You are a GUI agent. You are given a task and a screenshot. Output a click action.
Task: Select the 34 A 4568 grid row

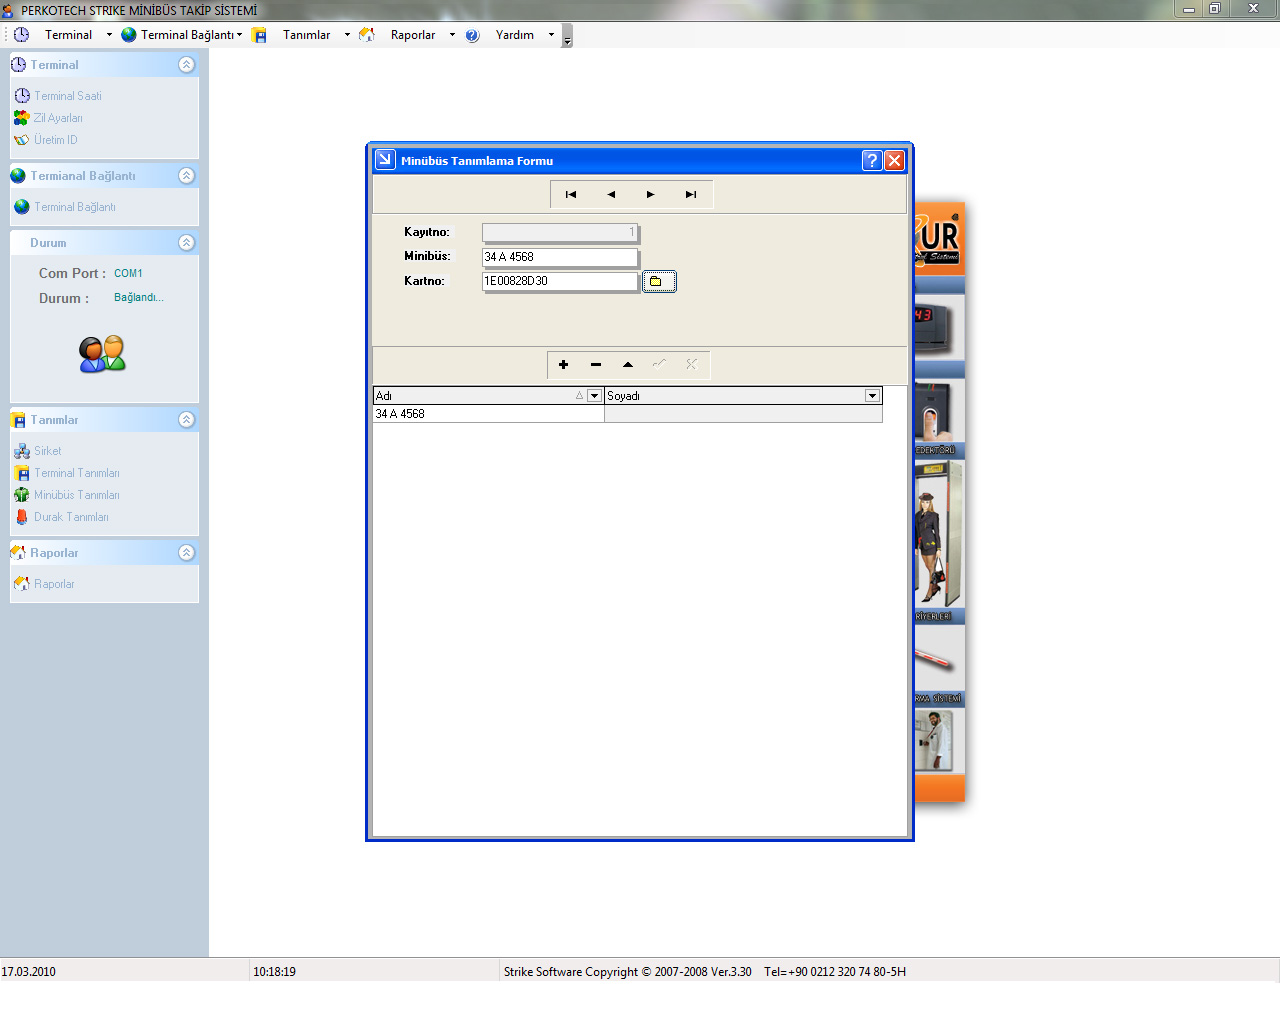pos(488,414)
